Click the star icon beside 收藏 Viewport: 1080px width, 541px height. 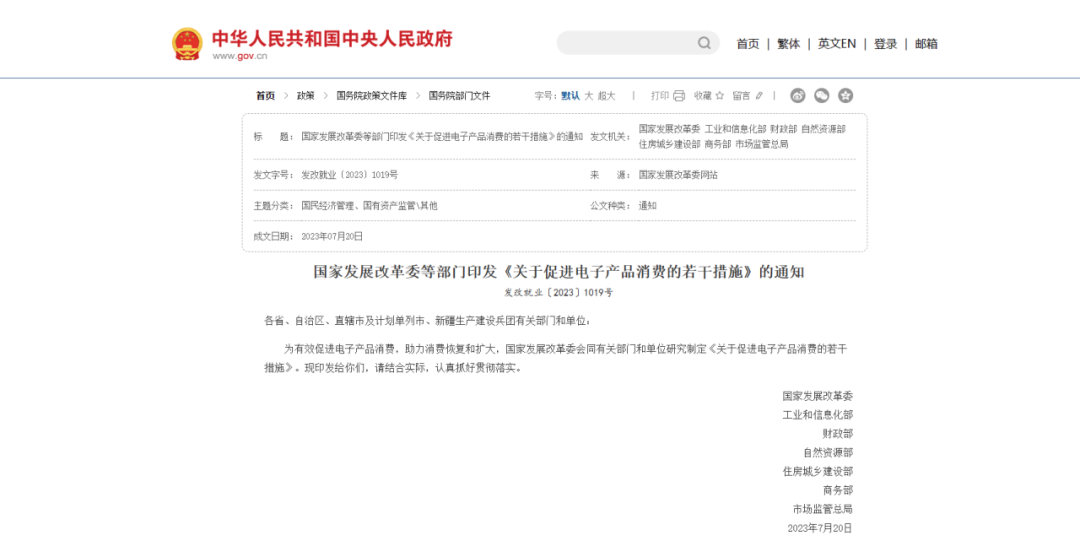tap(719, 96)
